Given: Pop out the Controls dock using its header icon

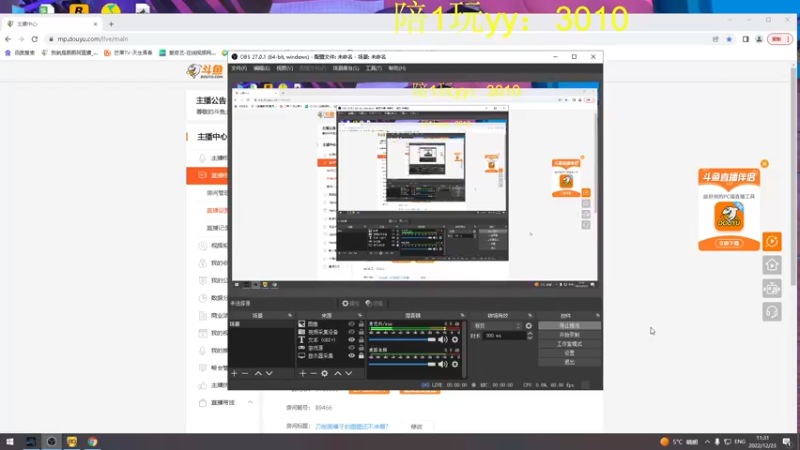Looking at the screenshot, I should pos(597,315).
